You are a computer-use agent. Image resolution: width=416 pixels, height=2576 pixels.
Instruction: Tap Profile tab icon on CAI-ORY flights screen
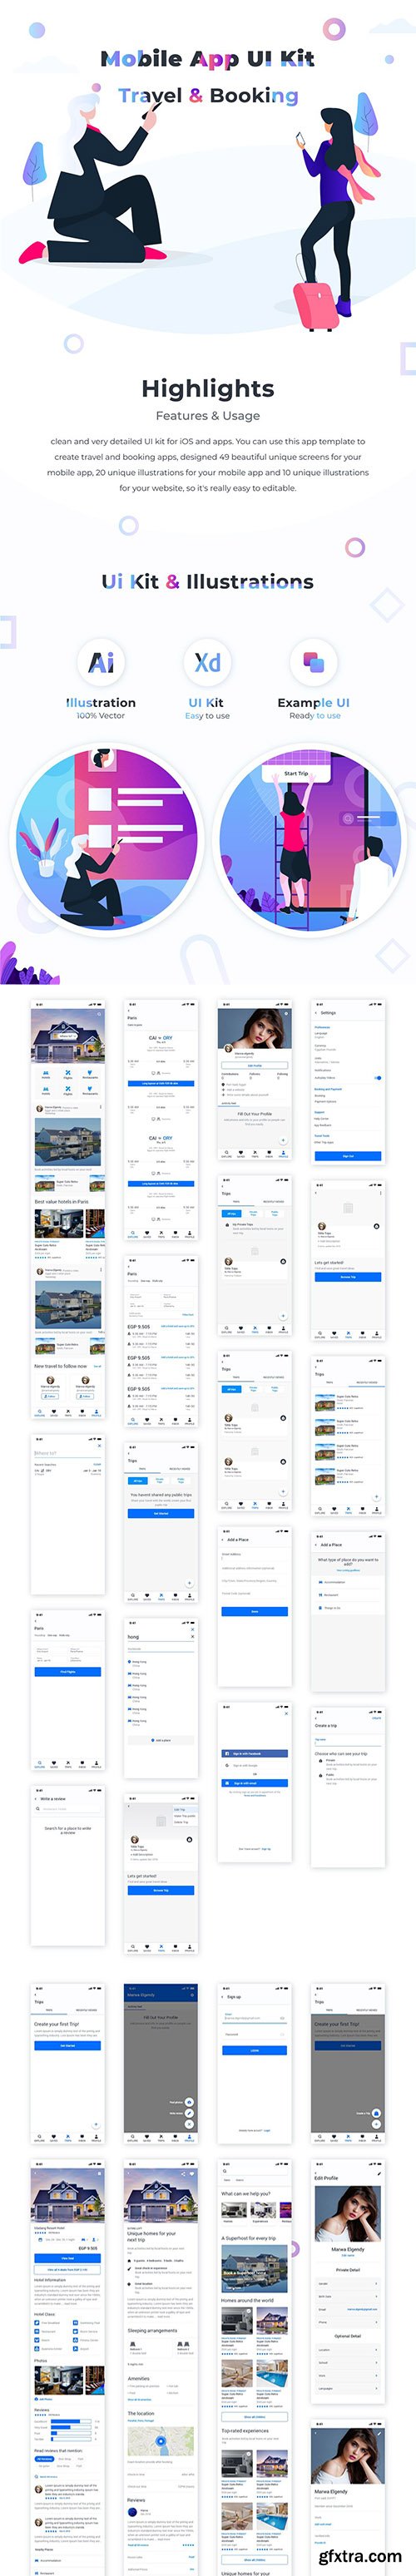(x=189, y=1235)
